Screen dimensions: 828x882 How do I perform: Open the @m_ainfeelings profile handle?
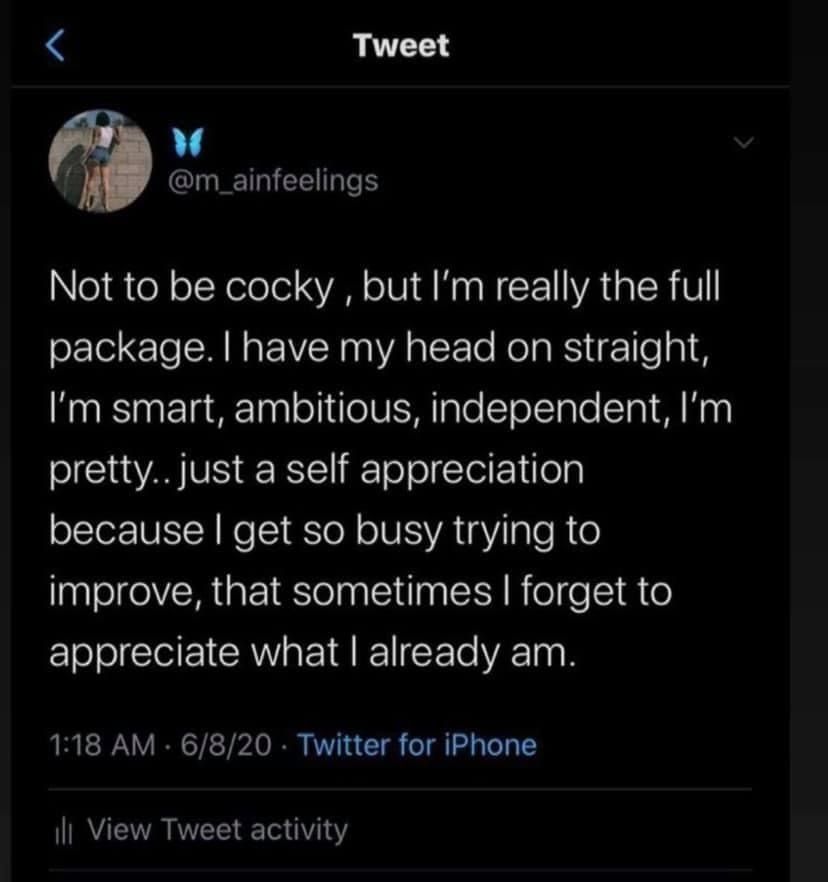pyautogui.click(x=273, y=181)
